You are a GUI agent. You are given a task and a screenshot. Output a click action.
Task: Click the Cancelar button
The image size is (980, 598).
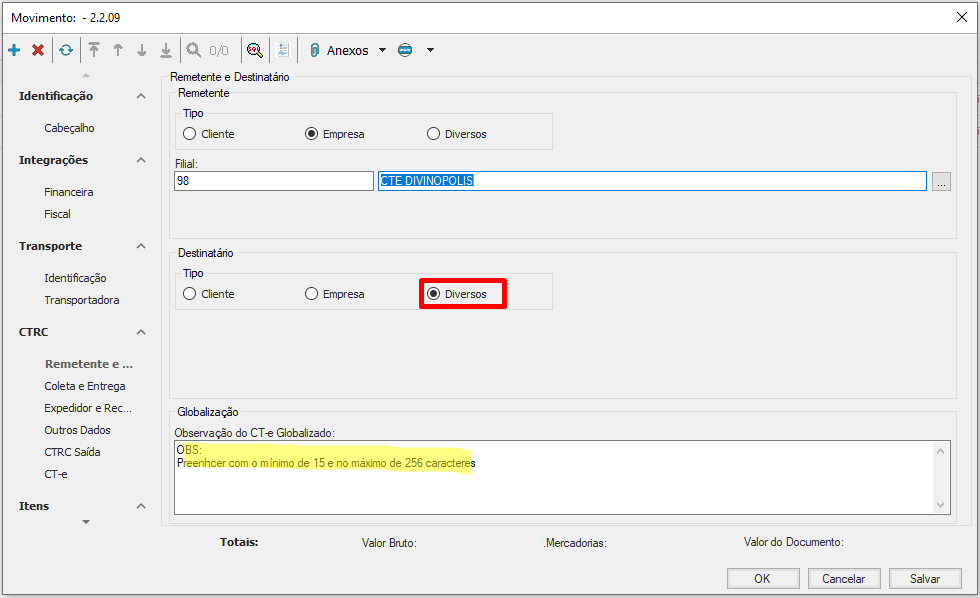[x=844, y=579]
